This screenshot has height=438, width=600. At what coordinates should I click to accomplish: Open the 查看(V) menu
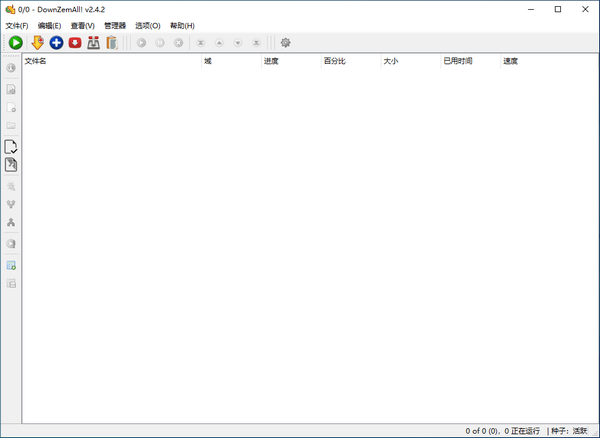point(83,25)
